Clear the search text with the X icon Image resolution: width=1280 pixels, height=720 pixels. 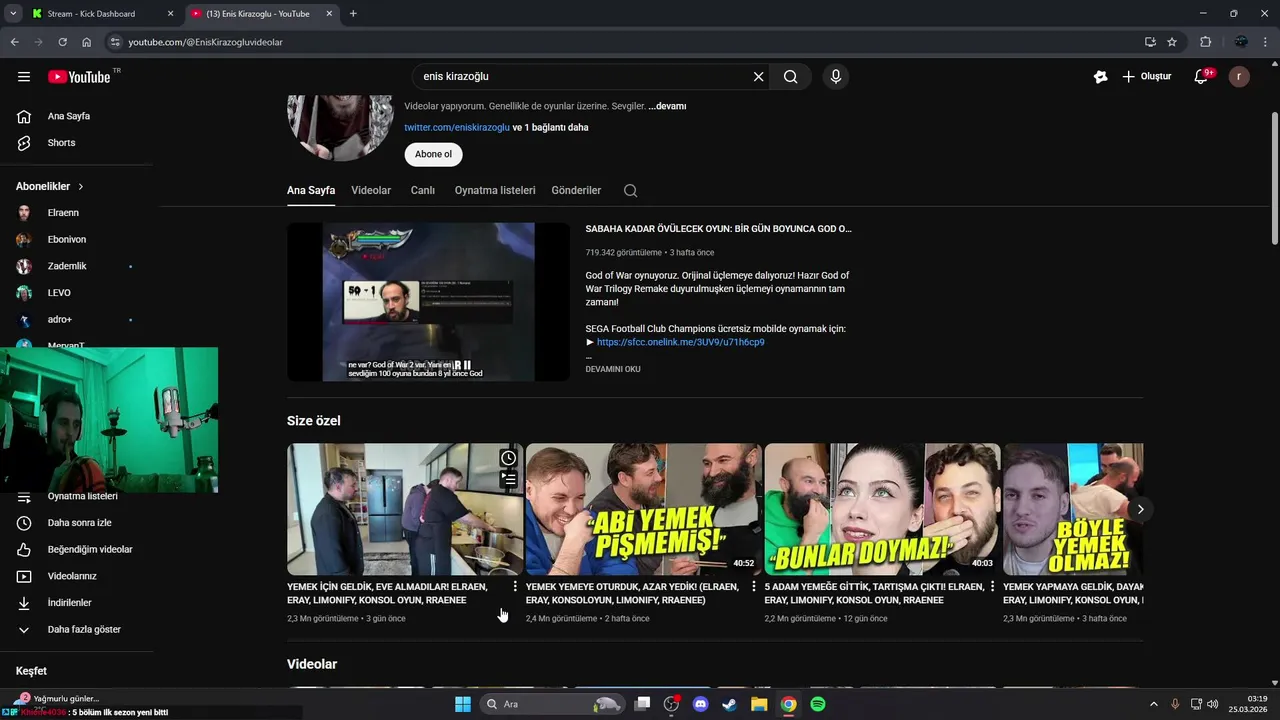point(758,77)
